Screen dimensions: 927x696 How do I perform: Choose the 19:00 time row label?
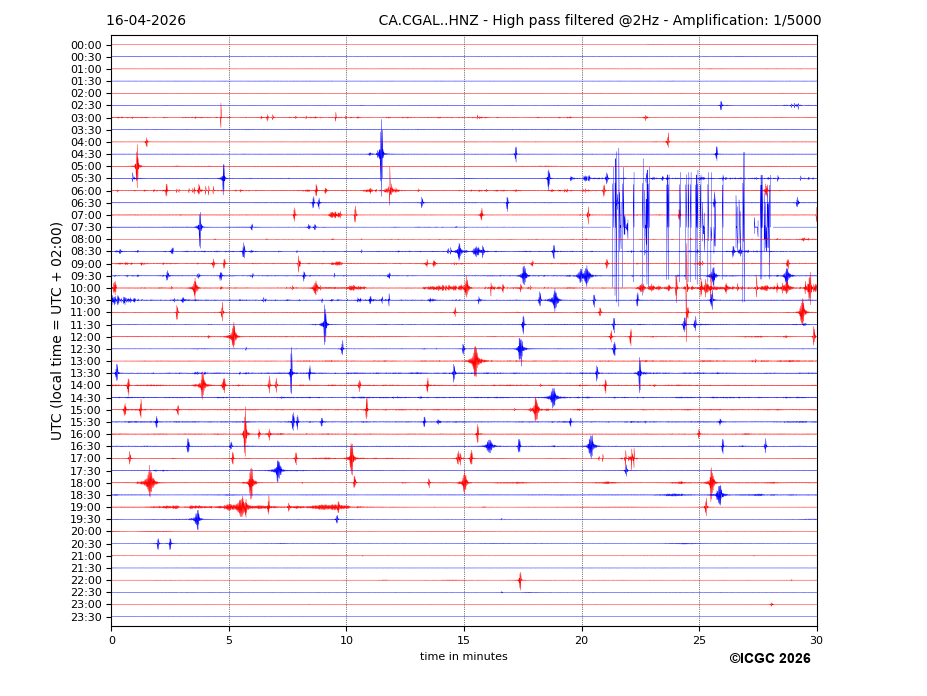[x=86, y=507]
